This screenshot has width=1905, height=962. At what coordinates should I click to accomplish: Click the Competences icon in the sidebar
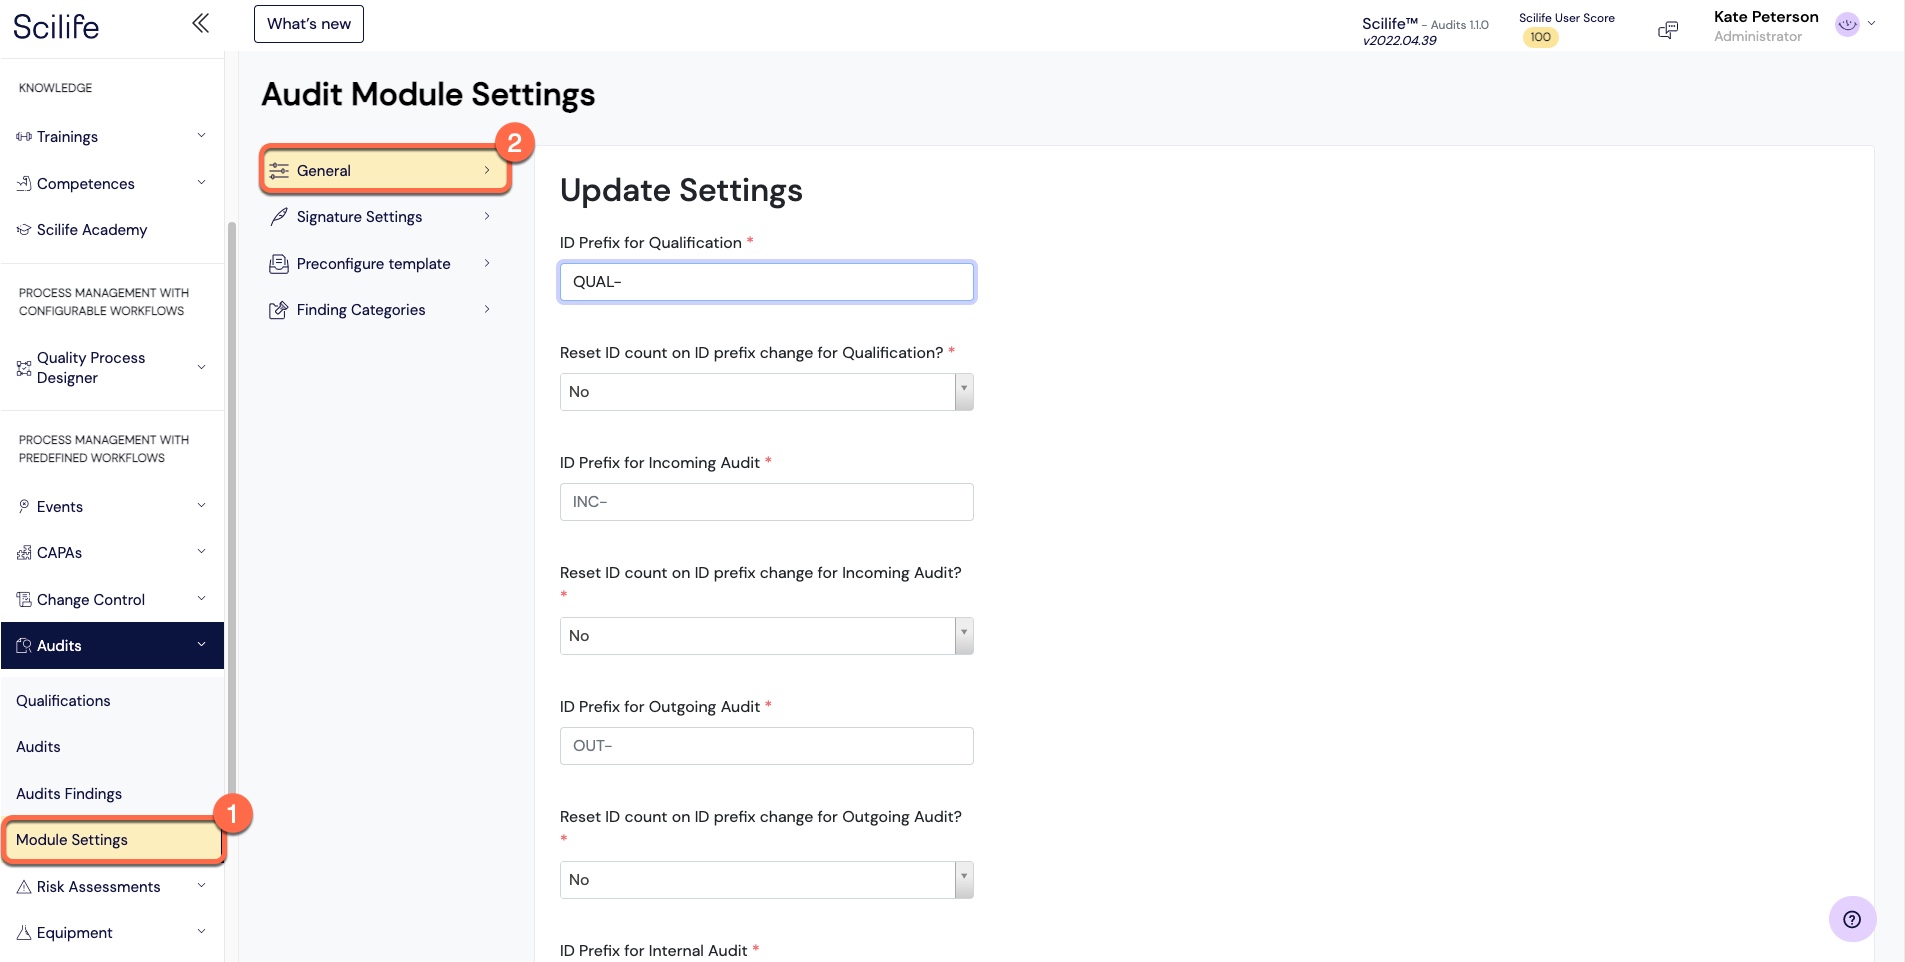click(x=24, y=183)
